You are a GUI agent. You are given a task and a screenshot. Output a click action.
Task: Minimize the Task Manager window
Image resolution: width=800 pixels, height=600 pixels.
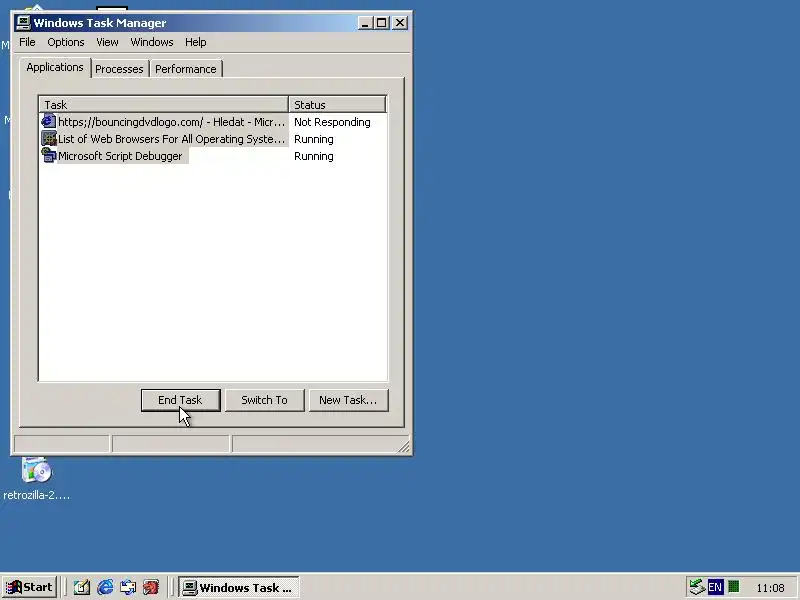tap(365, 23)
